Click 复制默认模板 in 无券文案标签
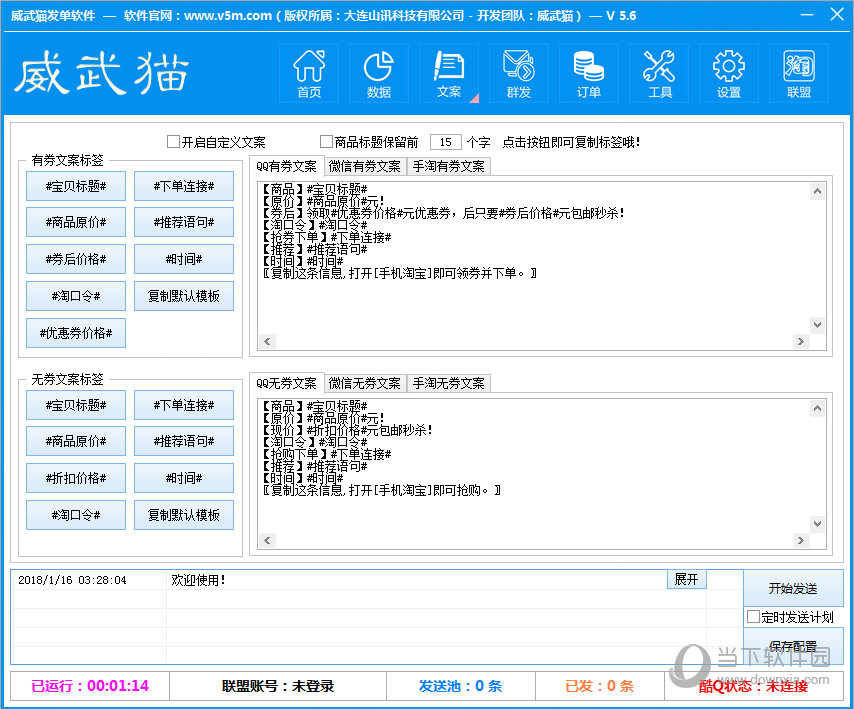Screen dimensions: 854x709 click(x=184, y=515)
